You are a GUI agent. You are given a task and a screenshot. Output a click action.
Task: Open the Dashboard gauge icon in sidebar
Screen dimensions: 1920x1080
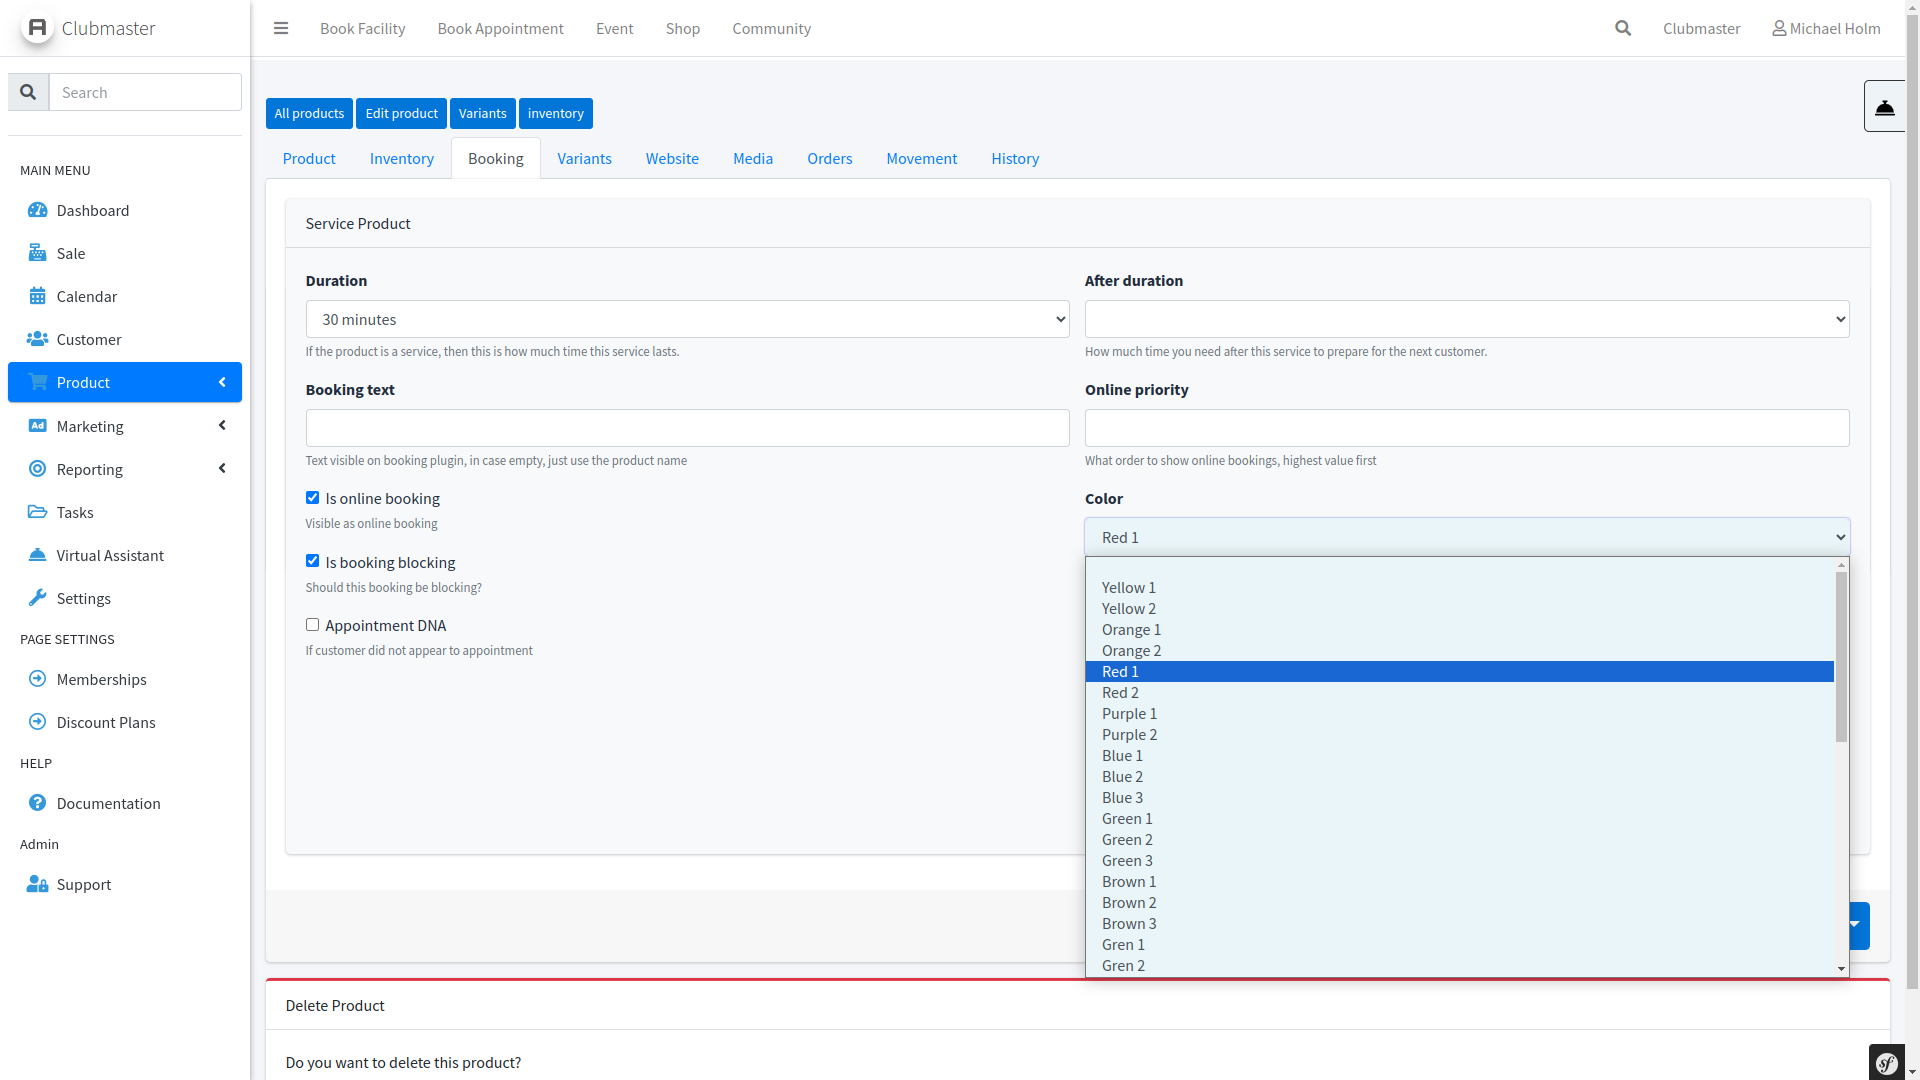click(37, 210)
